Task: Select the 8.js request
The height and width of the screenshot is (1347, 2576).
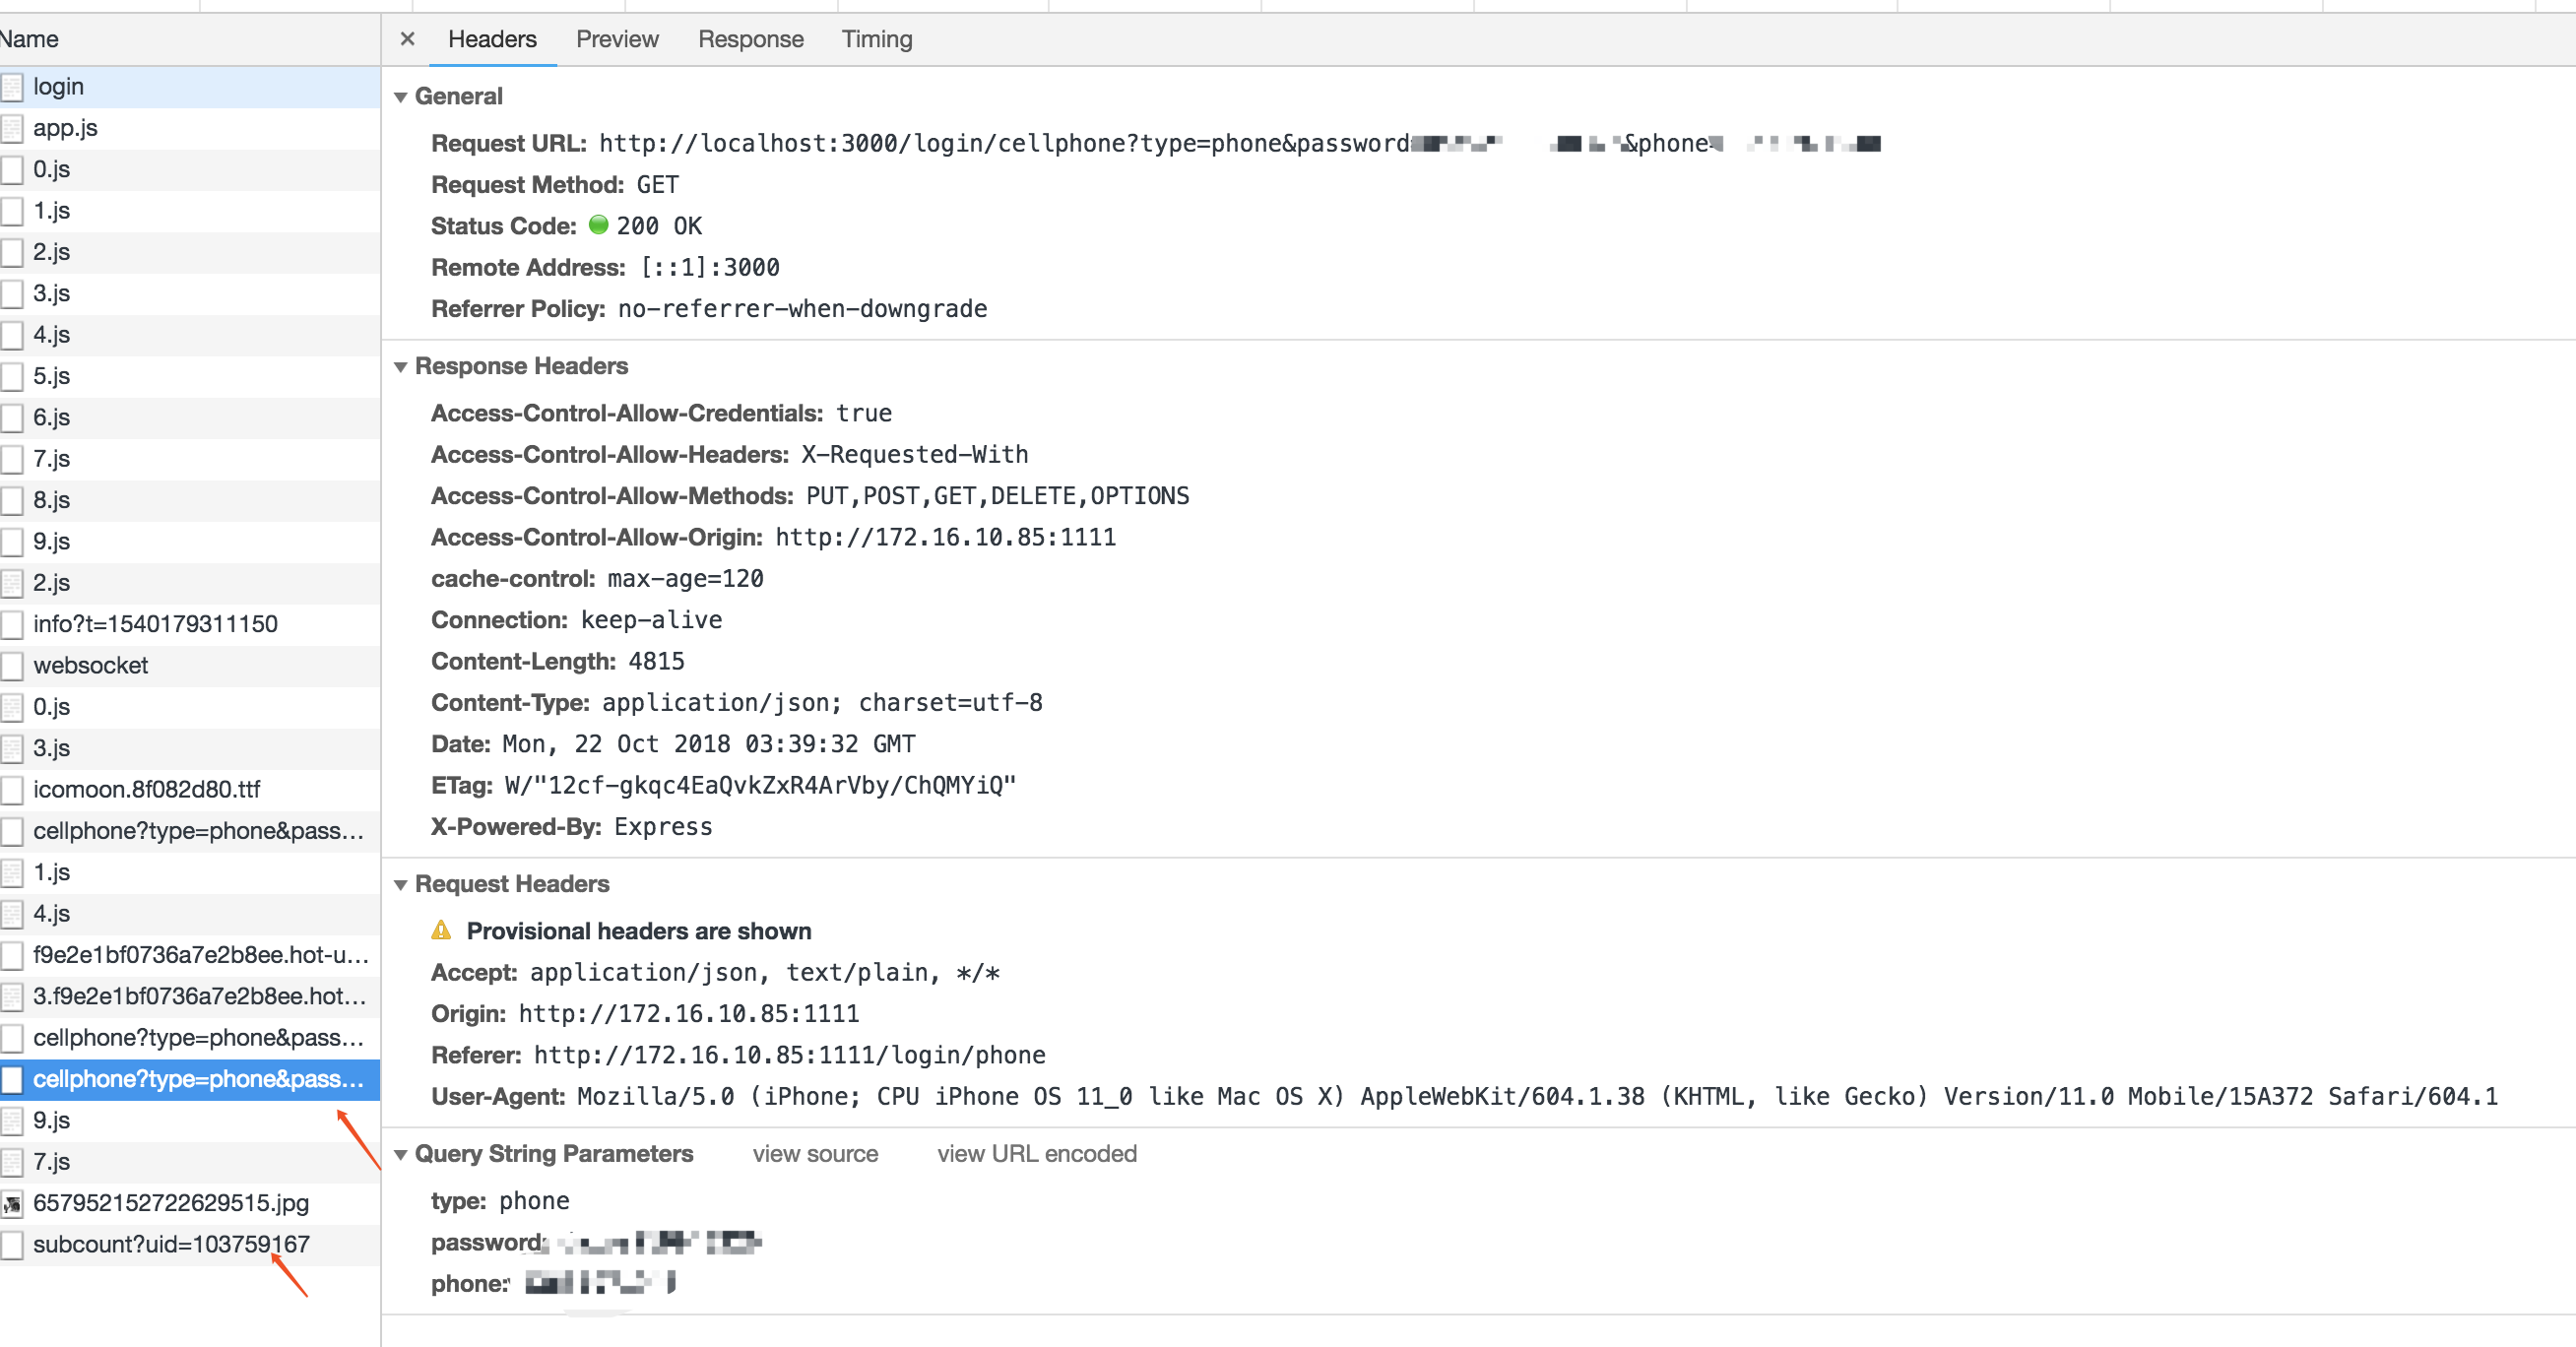Action: point(190,500)
